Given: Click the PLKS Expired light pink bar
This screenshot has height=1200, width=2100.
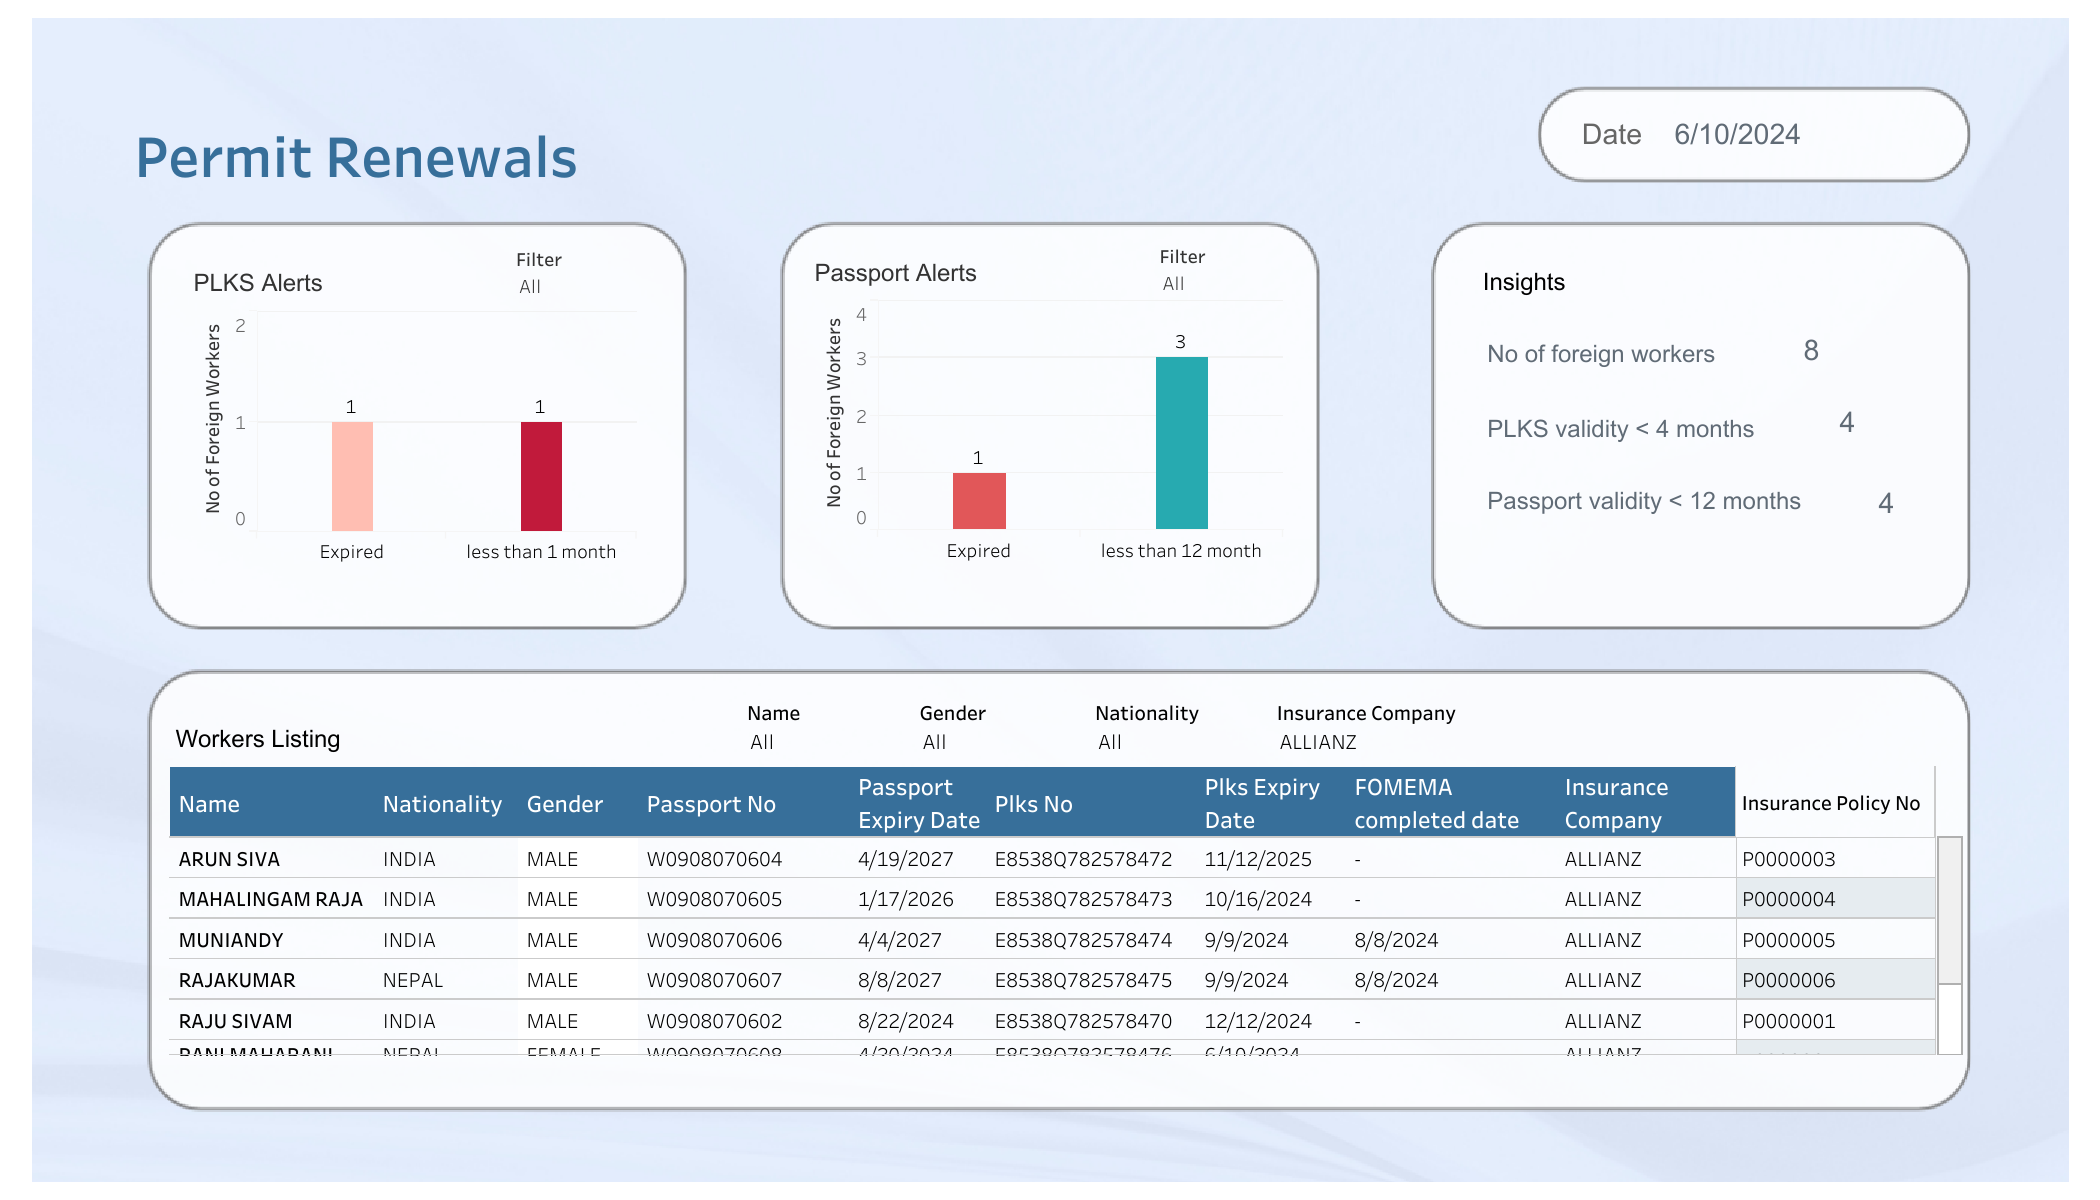Looking at the screenshot, I should (x=352, y=476).
